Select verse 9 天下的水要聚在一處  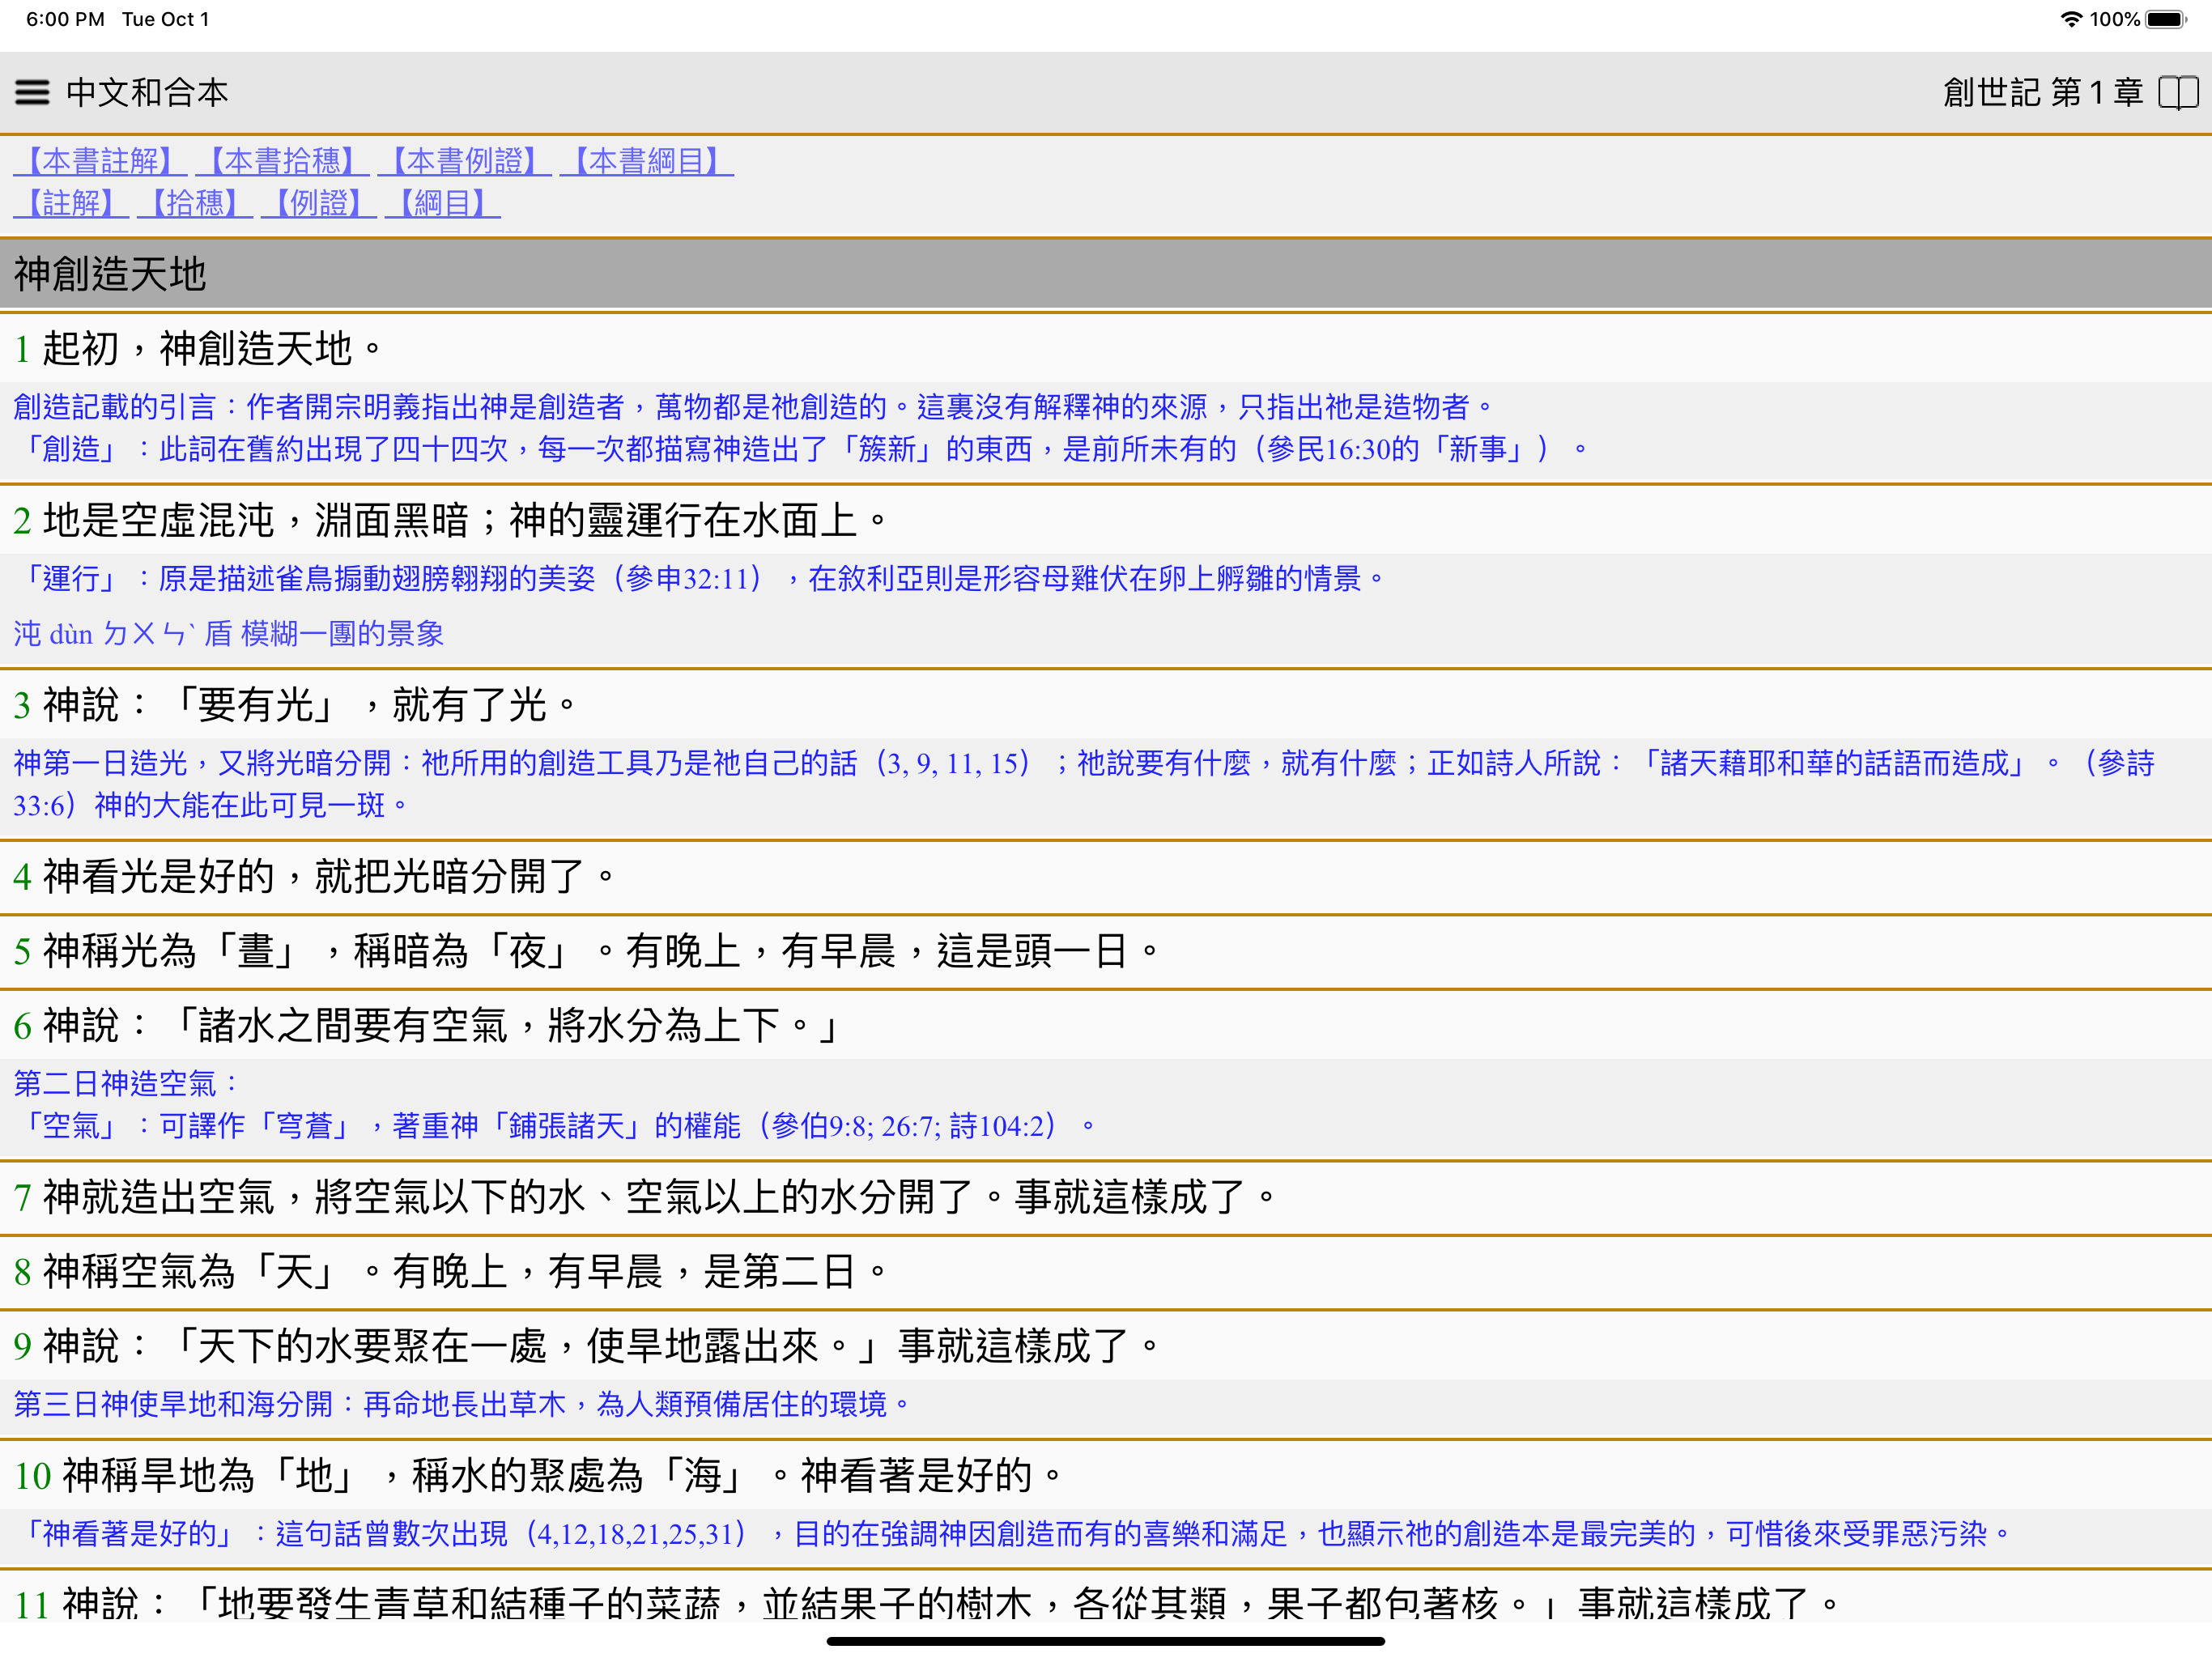[x=1106, y=1347]
